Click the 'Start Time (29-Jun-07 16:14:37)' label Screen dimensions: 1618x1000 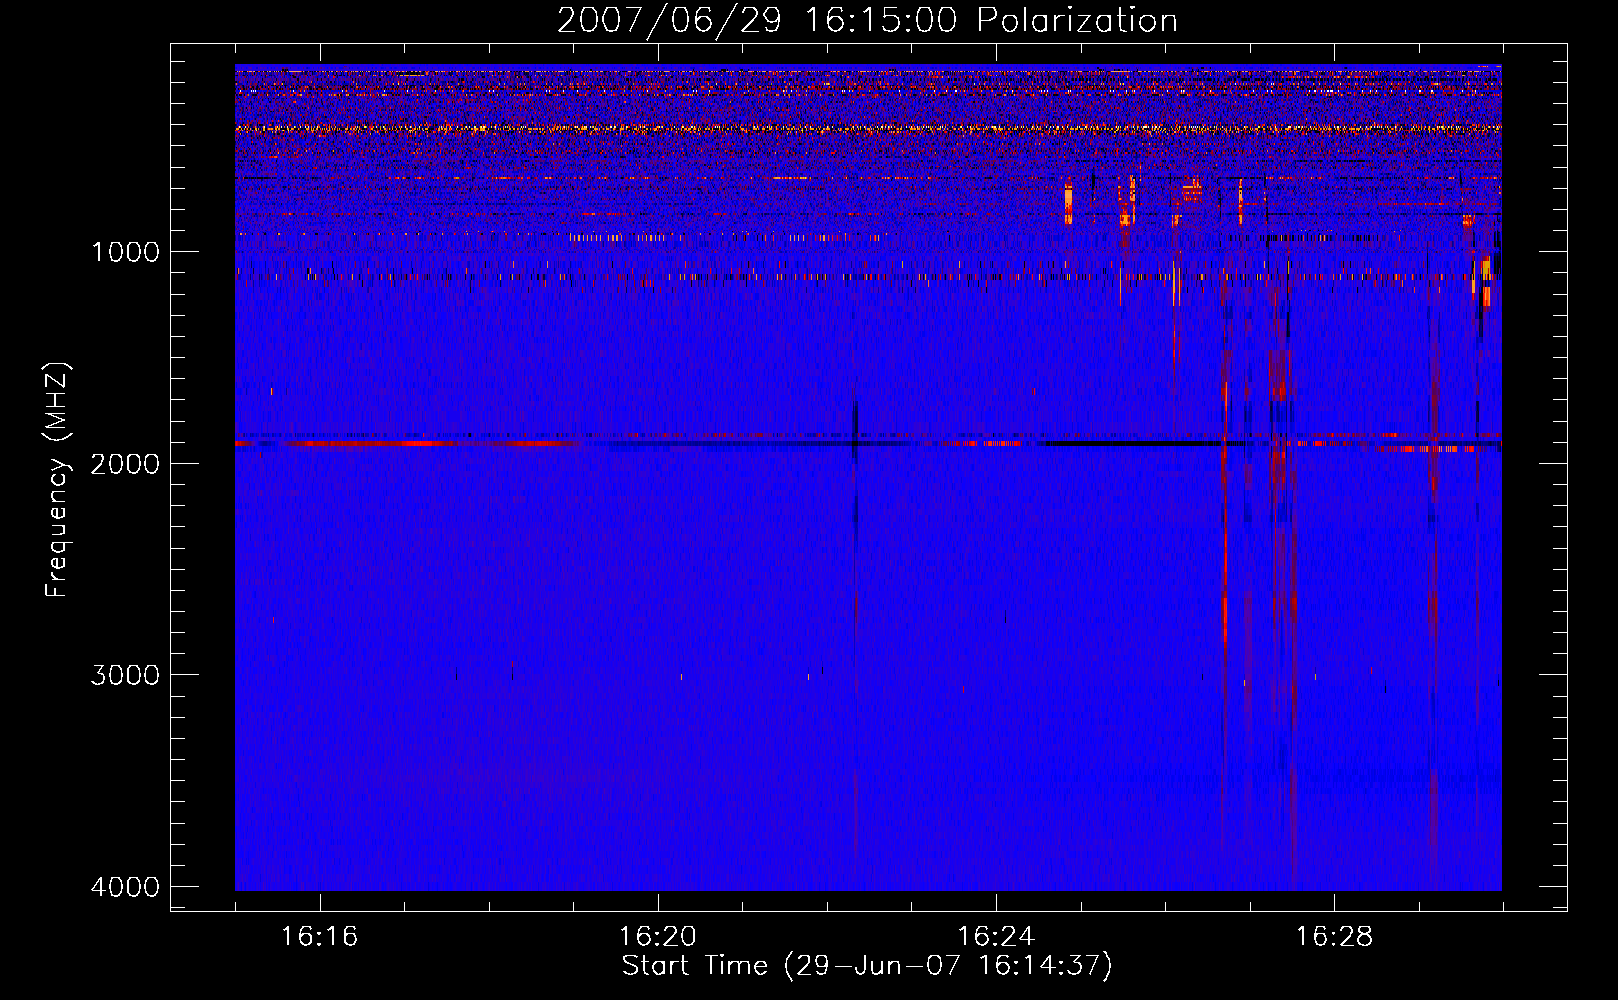click(867, 966)
